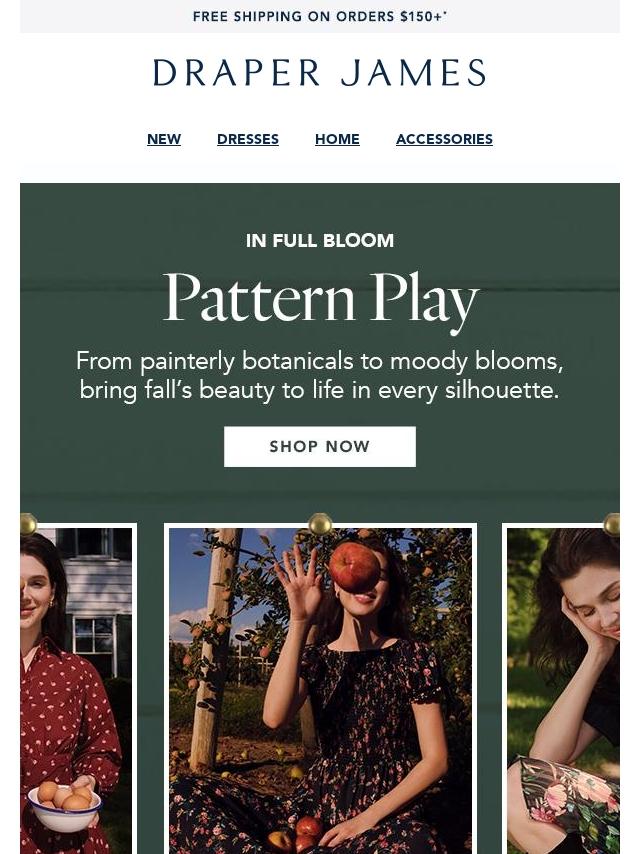The width and height of the screenshot is (640, 854).
Task: Click the Pattern Play headline
Action: (x=321, y=300)
